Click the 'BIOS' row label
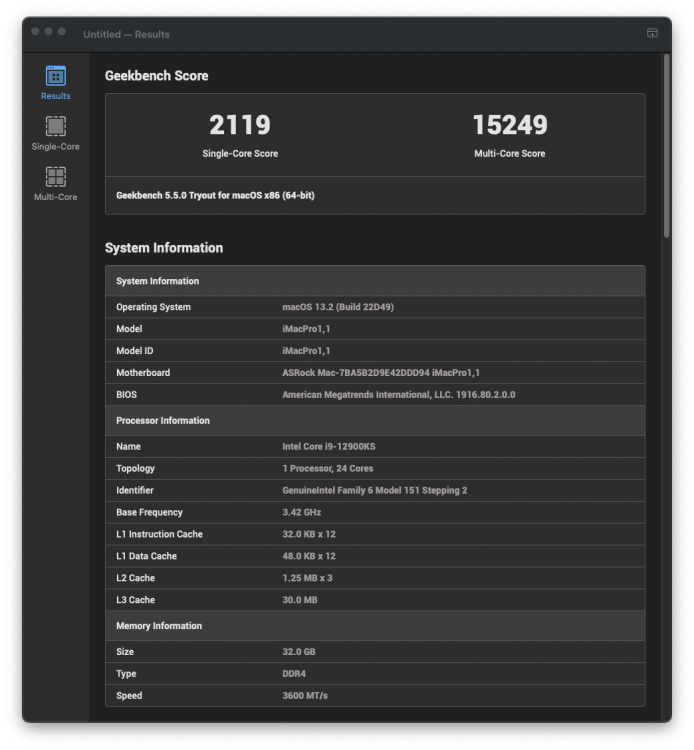 tap(126, 395)
